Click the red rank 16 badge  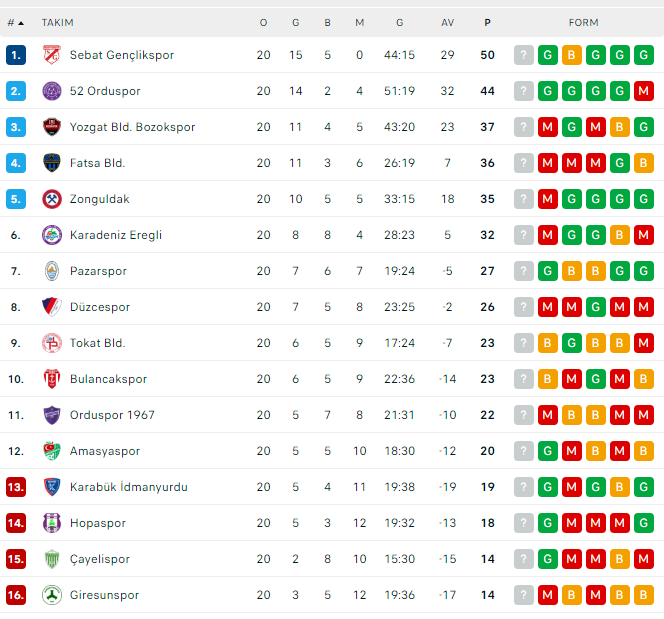coord(15,595)
